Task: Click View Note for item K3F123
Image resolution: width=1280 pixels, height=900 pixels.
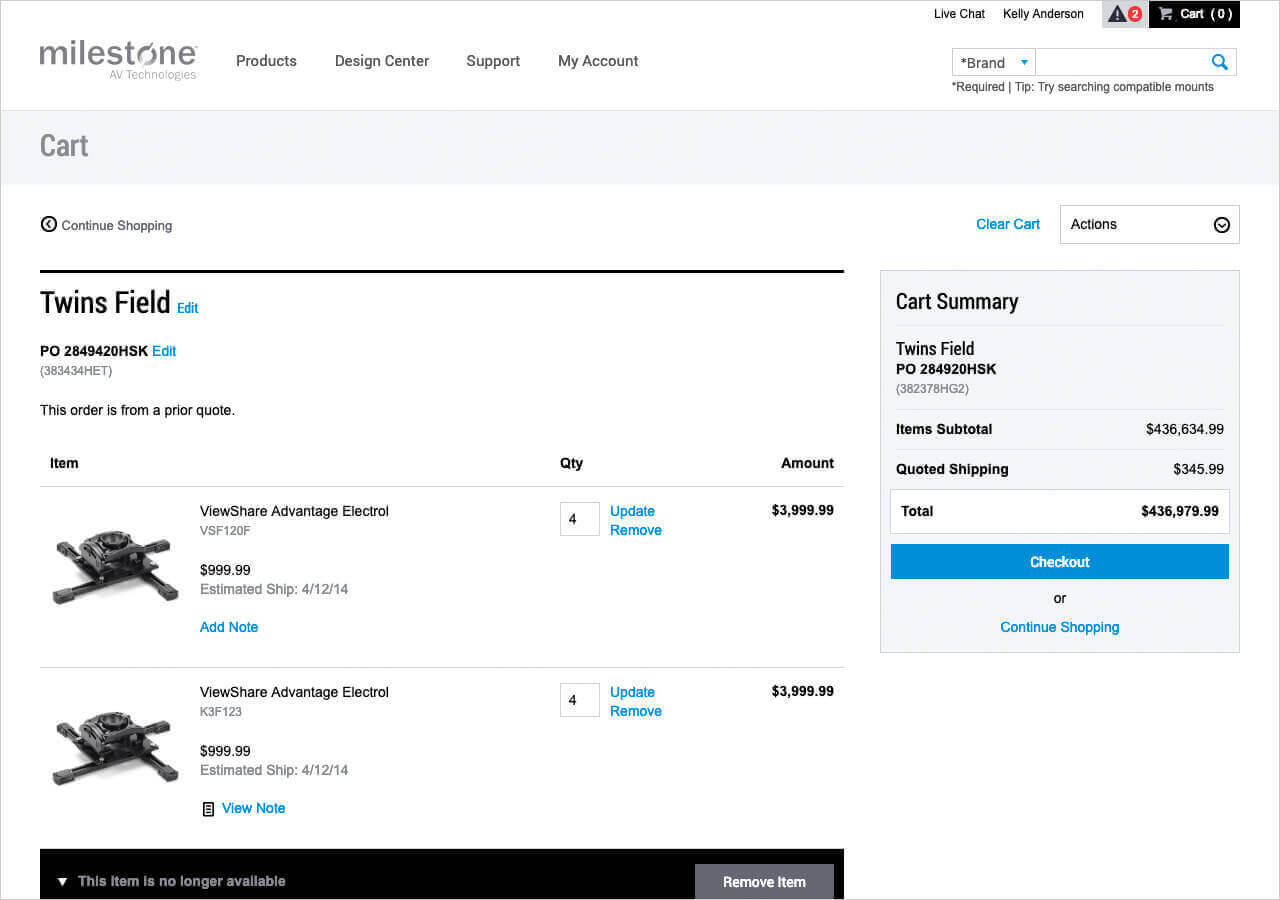Action: [253, 808]
